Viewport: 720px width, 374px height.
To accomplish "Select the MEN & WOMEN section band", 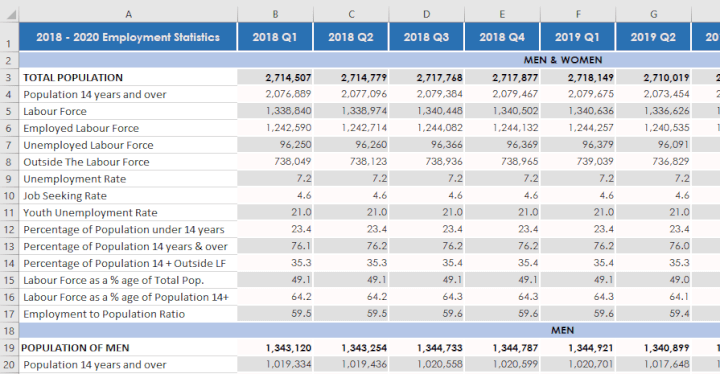I will (370, 60).
